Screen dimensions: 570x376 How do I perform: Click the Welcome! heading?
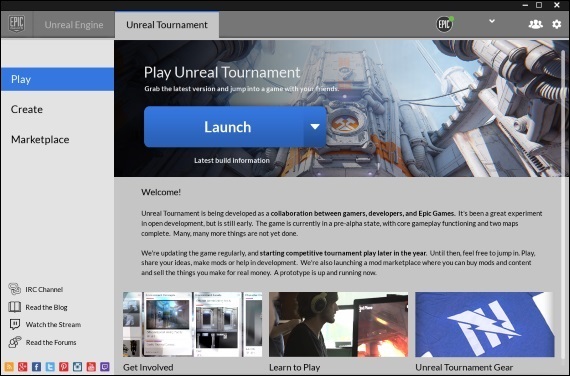click(161, 192)
